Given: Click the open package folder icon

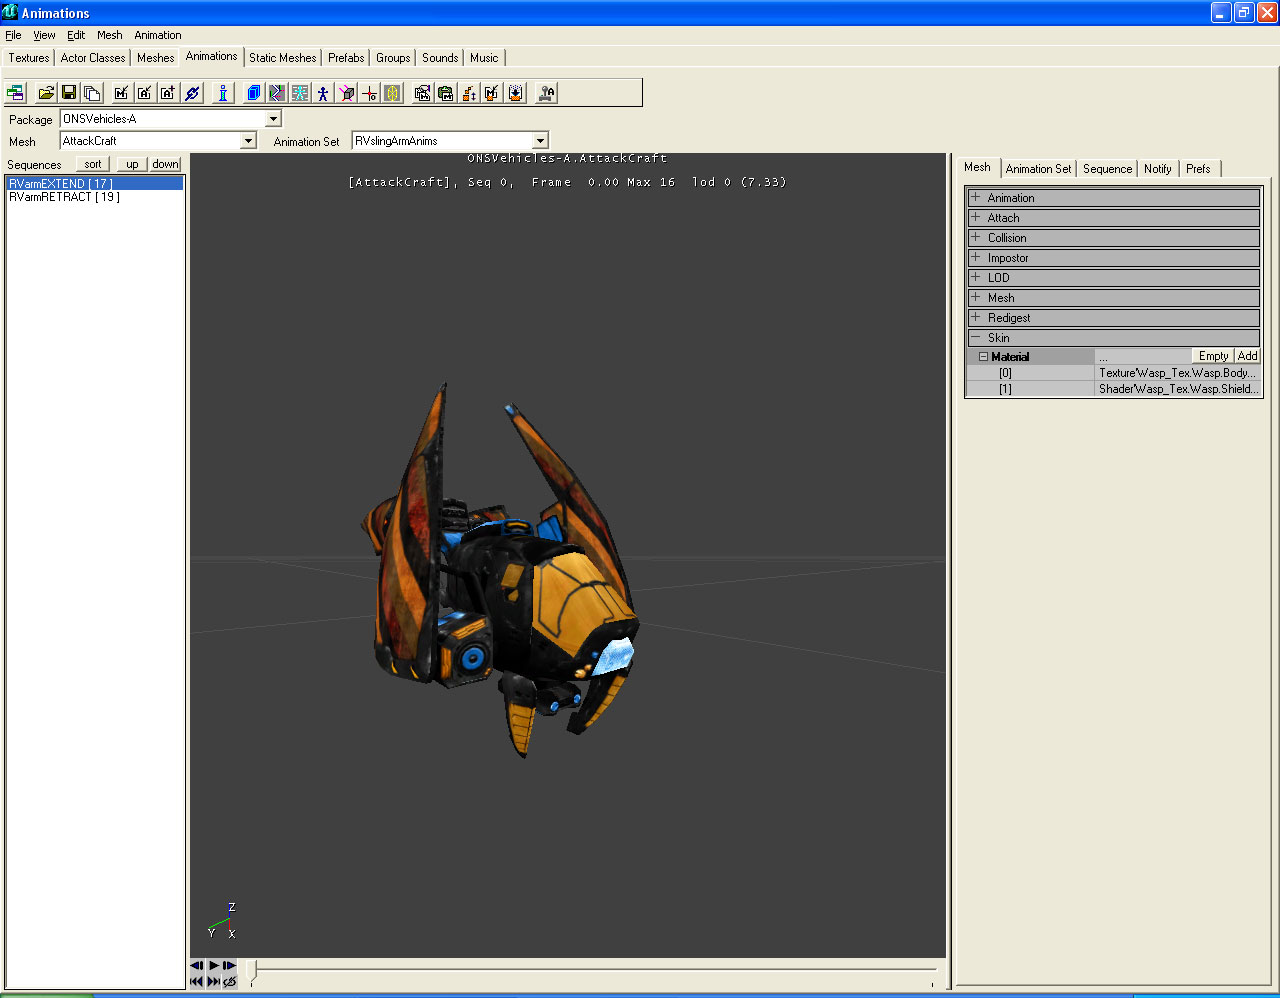Looking at the screenshot, I should click(x=46, y=93).
